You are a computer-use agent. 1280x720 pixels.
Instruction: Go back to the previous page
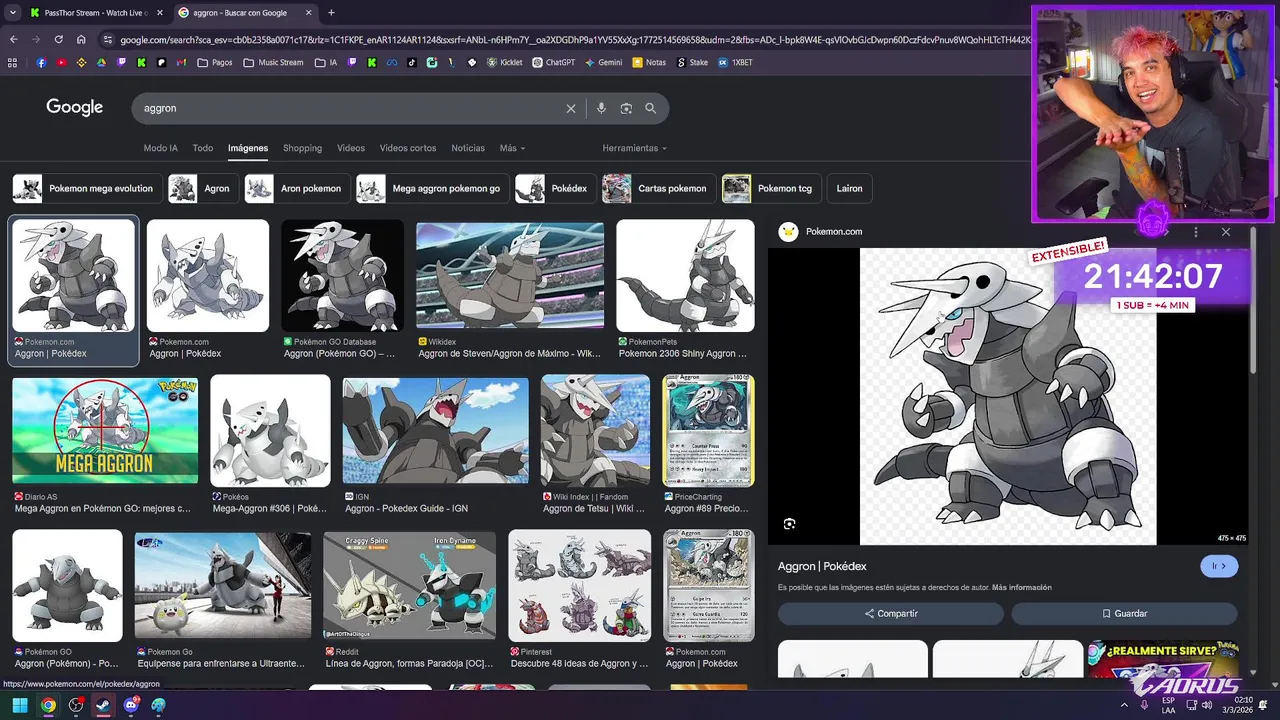[13, 39]
